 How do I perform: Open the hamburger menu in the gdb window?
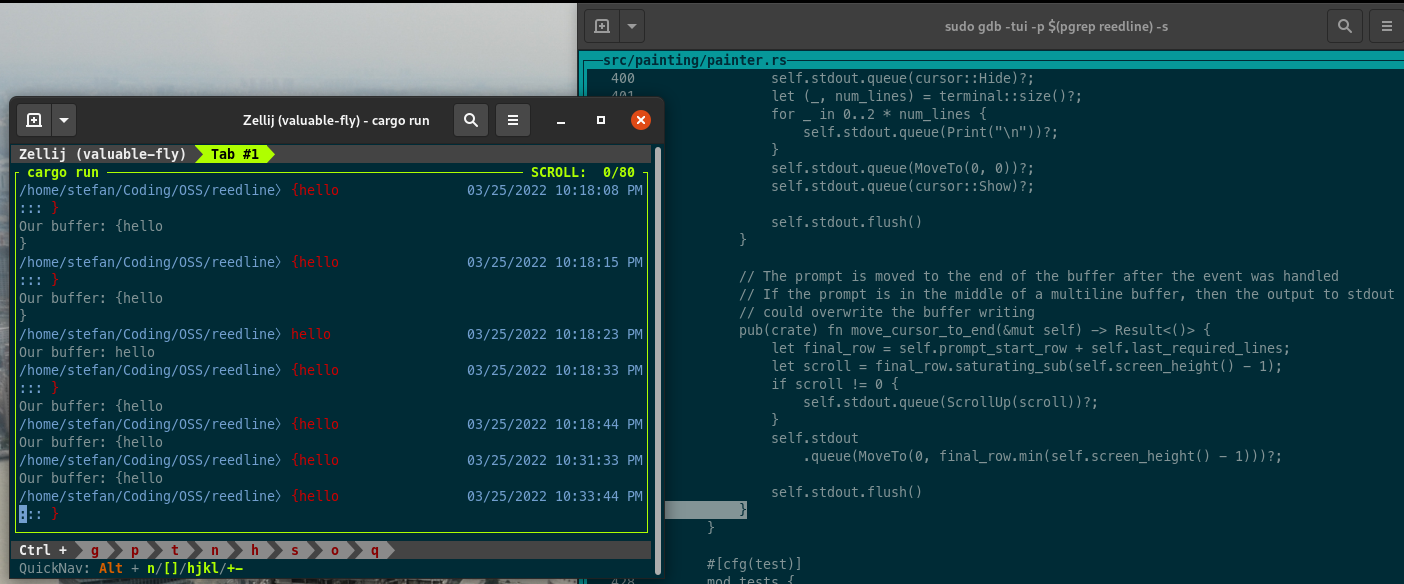tap(1388, 26)
